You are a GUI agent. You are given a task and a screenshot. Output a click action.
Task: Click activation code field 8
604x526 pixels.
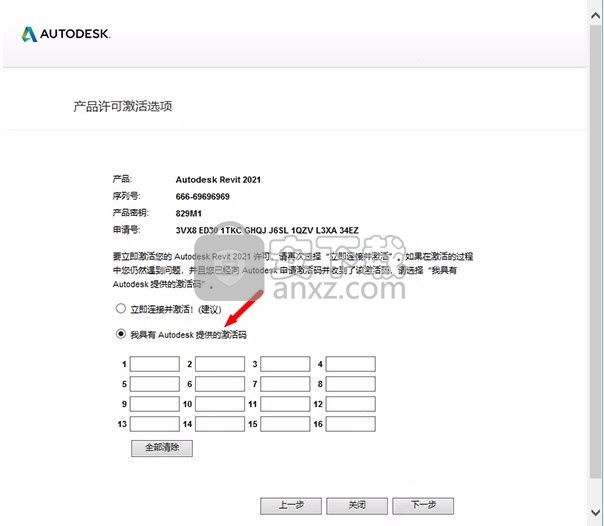(x=351, y=384)
